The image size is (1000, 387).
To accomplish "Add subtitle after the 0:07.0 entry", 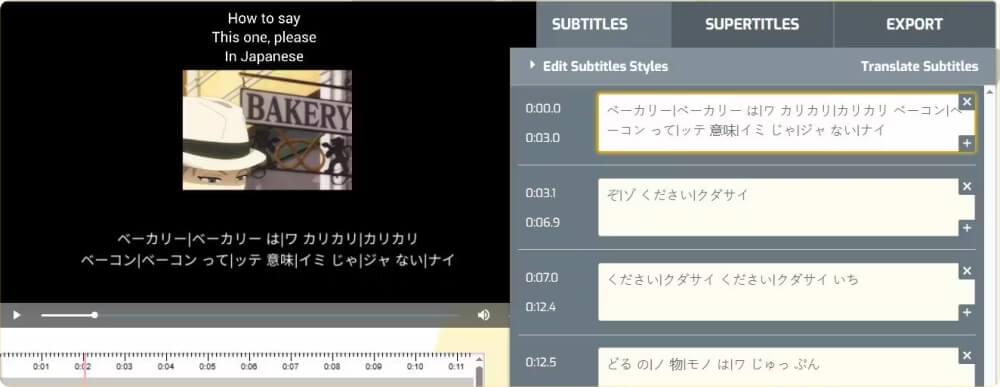I will pyautogui.click(x=967, y=313).
